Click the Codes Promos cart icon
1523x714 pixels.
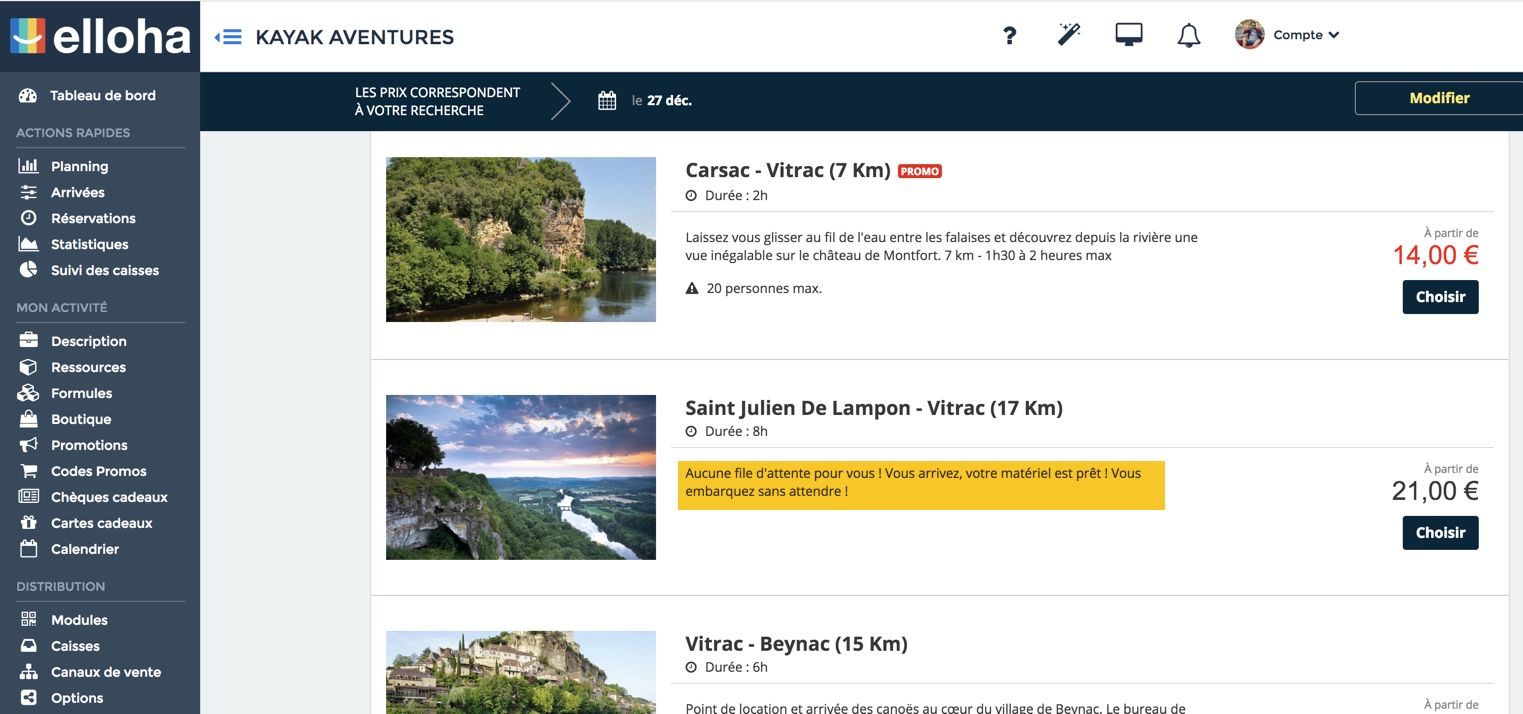click(x=28, y=471)
